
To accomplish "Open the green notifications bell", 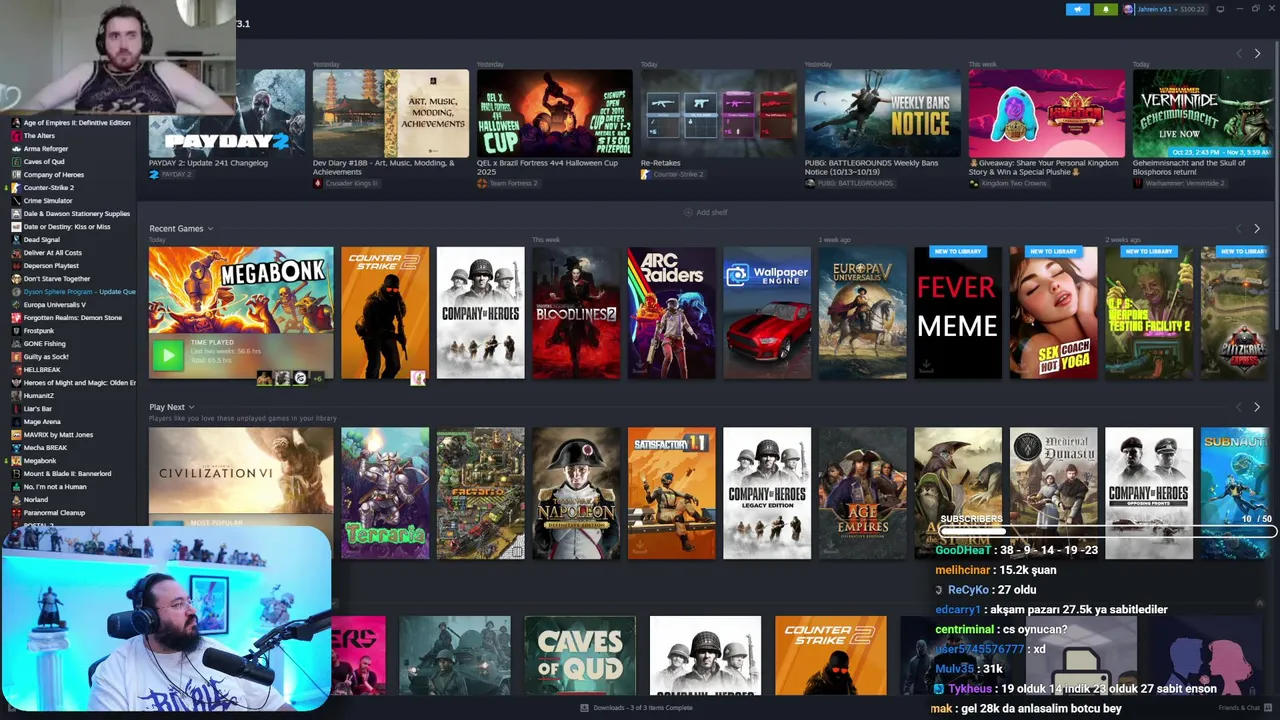I will pos(1105,9).
